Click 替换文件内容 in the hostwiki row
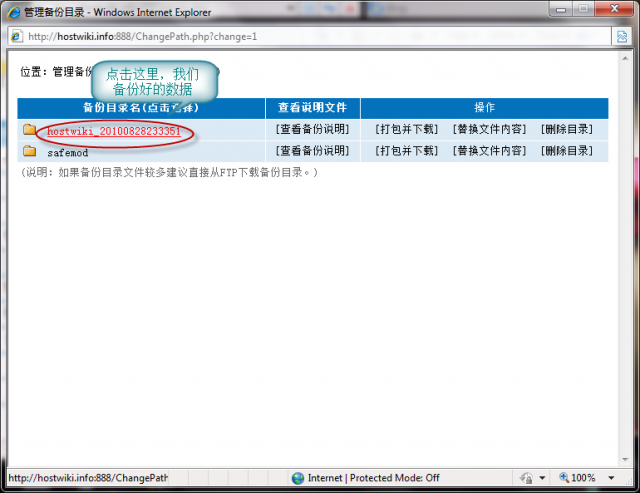 [x=488, y=130]
